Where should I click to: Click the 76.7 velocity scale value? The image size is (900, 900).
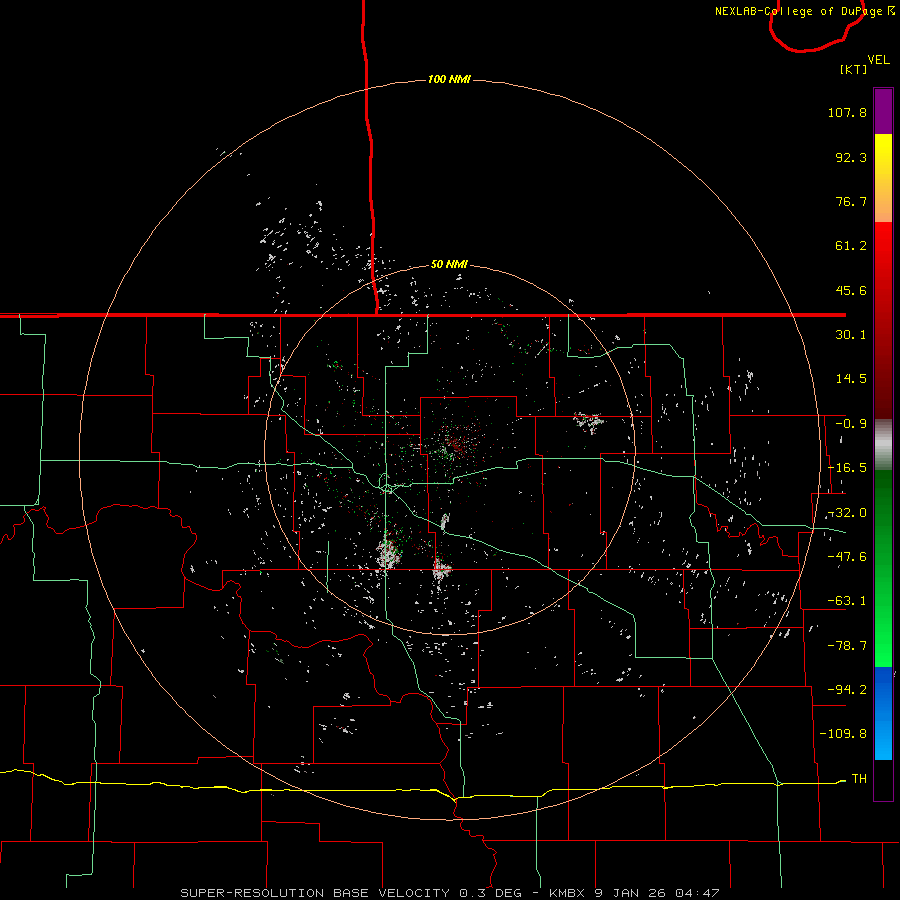tap(851, 201)
